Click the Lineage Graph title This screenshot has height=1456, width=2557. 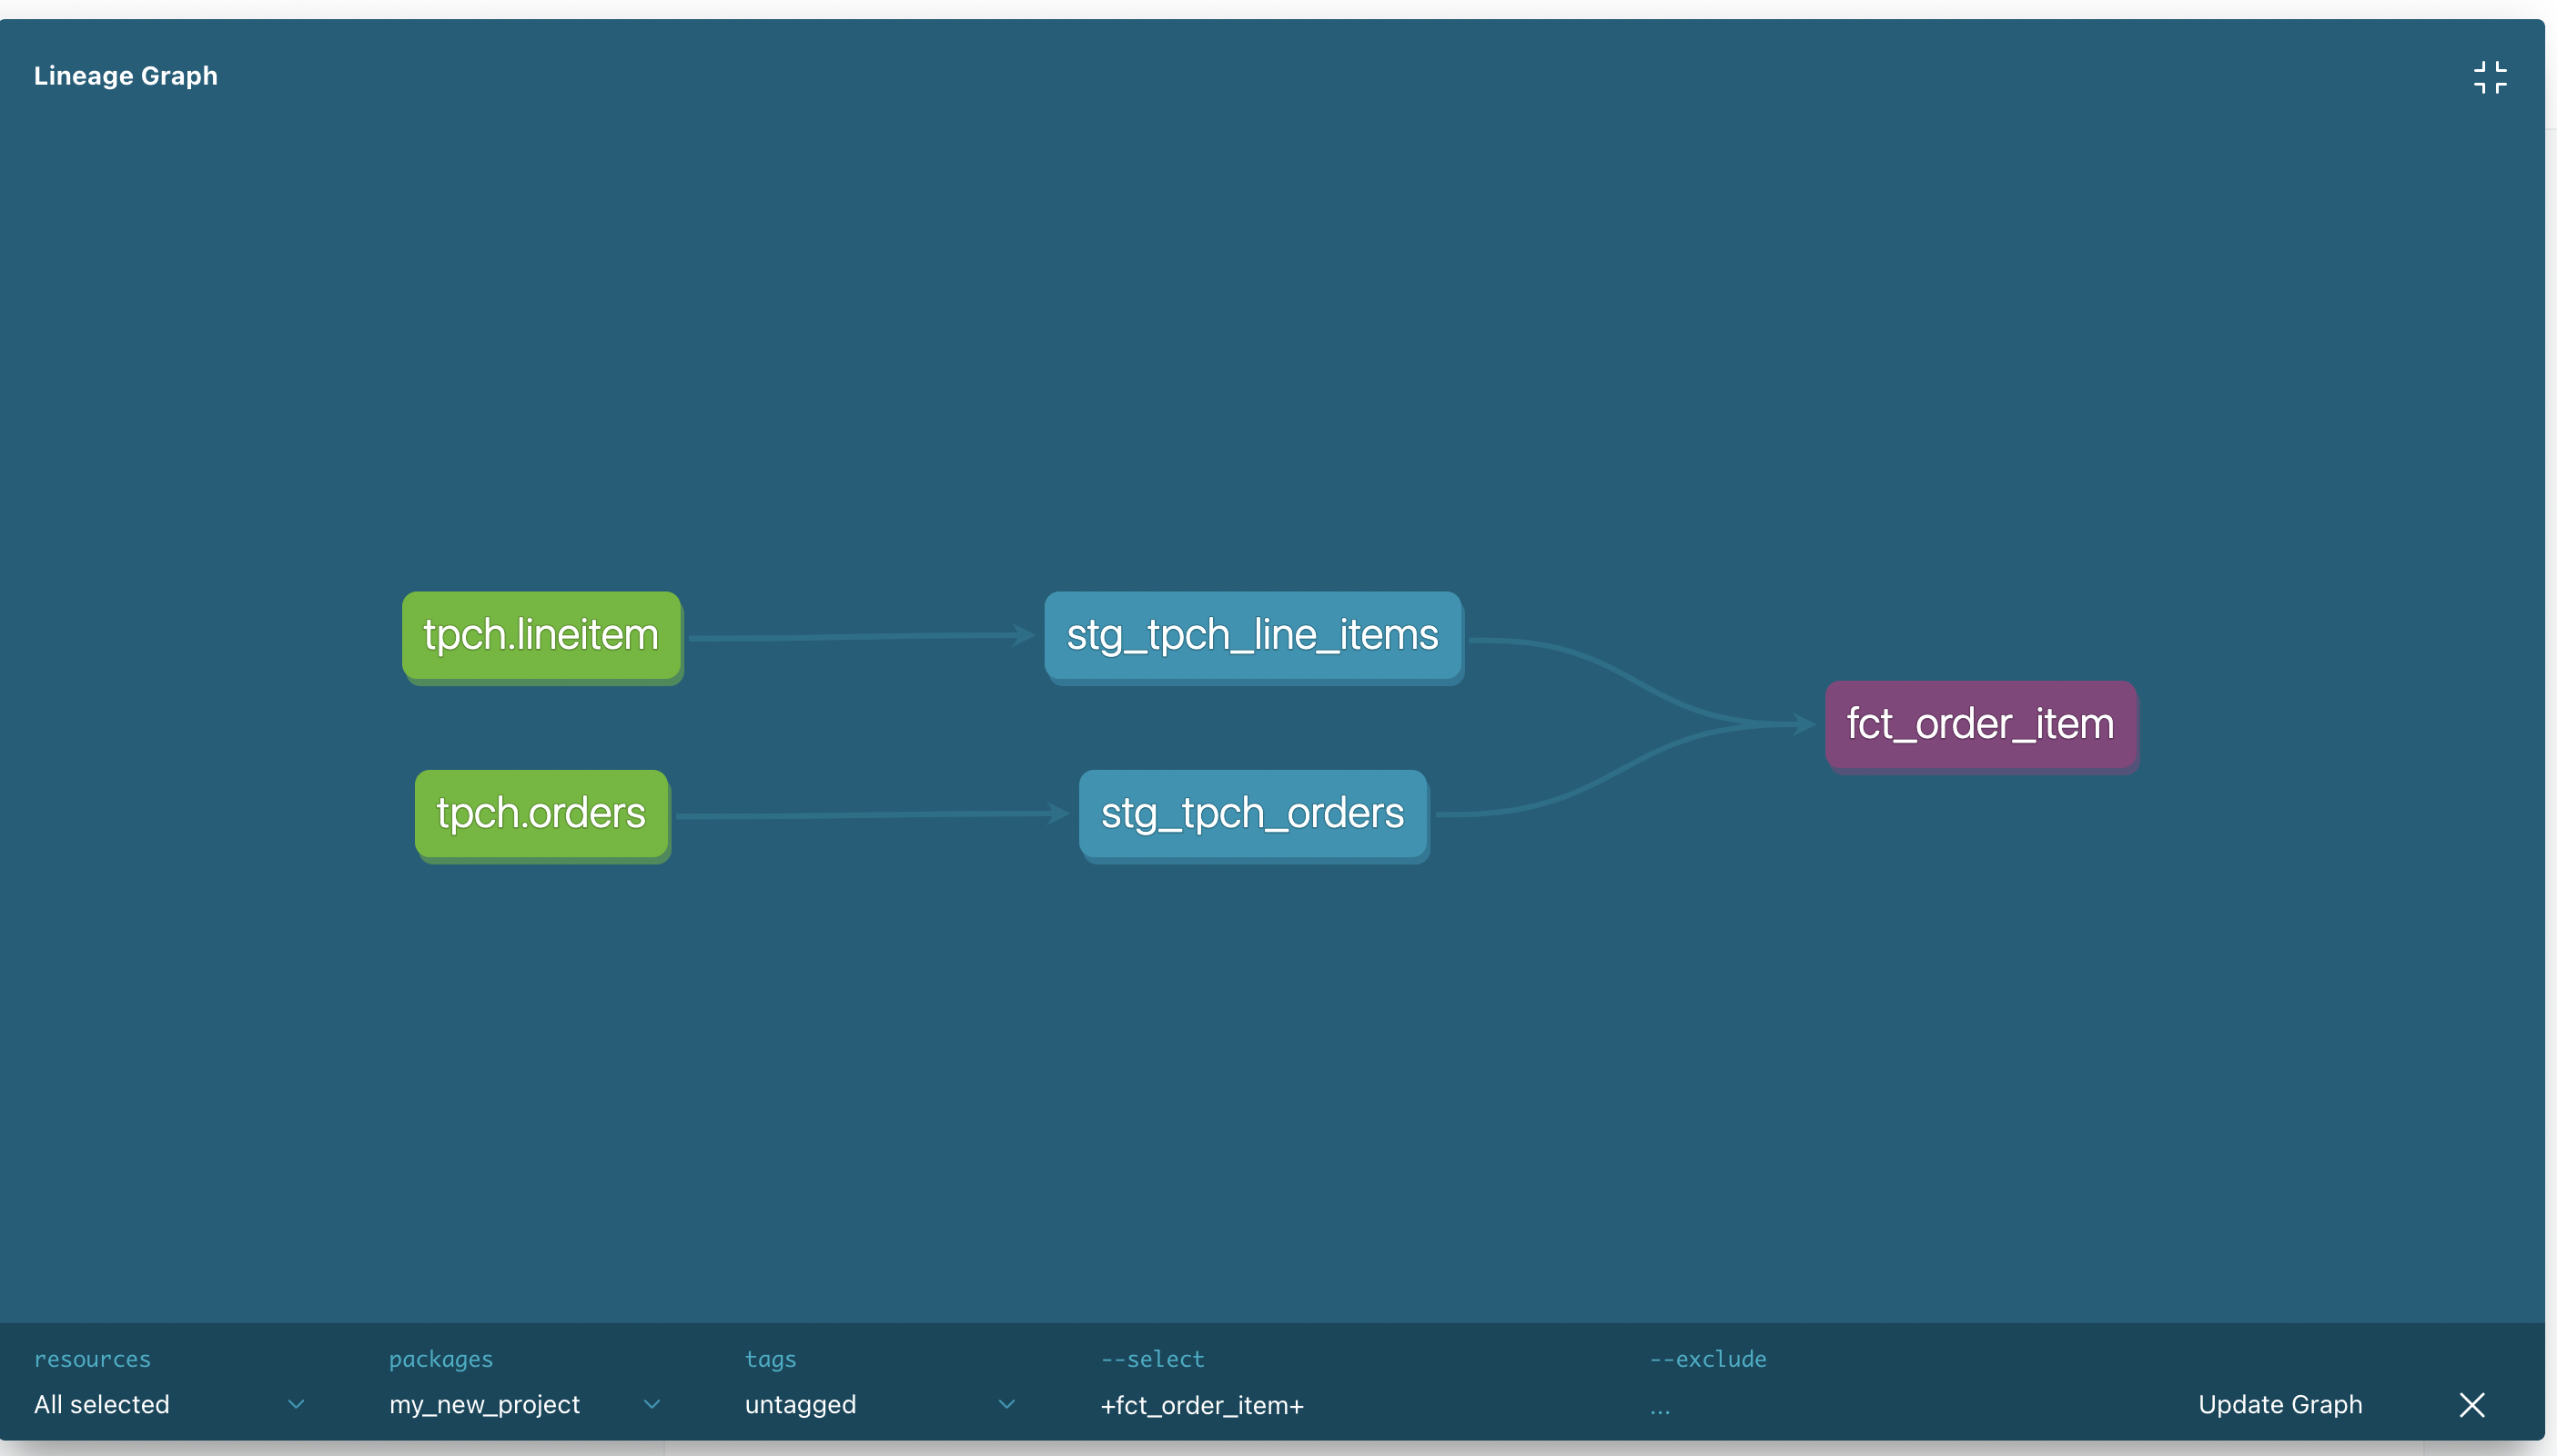pos(125,75)
